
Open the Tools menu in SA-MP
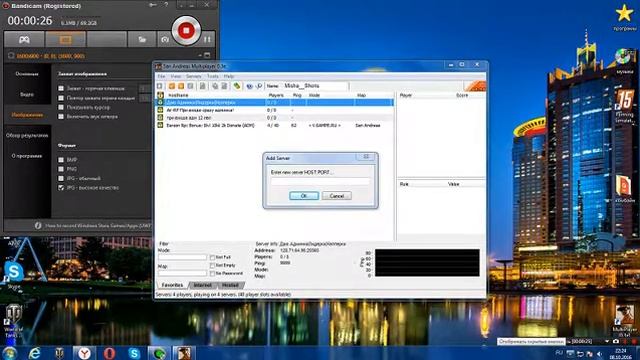click(x=213, y=76)
